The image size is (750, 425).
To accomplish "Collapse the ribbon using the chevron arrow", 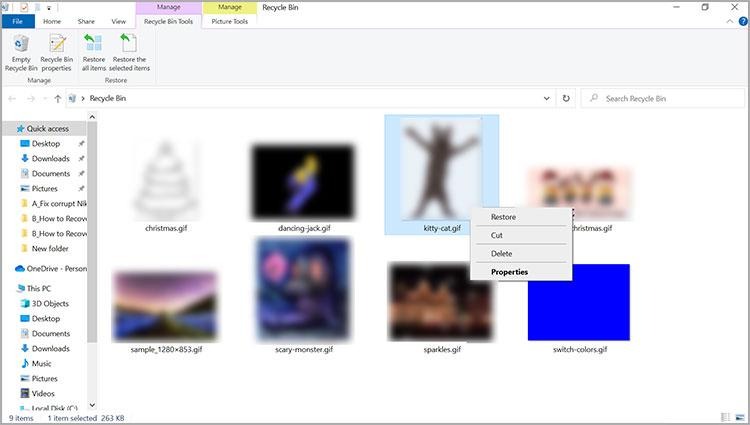I will click(x=728, y=21).
